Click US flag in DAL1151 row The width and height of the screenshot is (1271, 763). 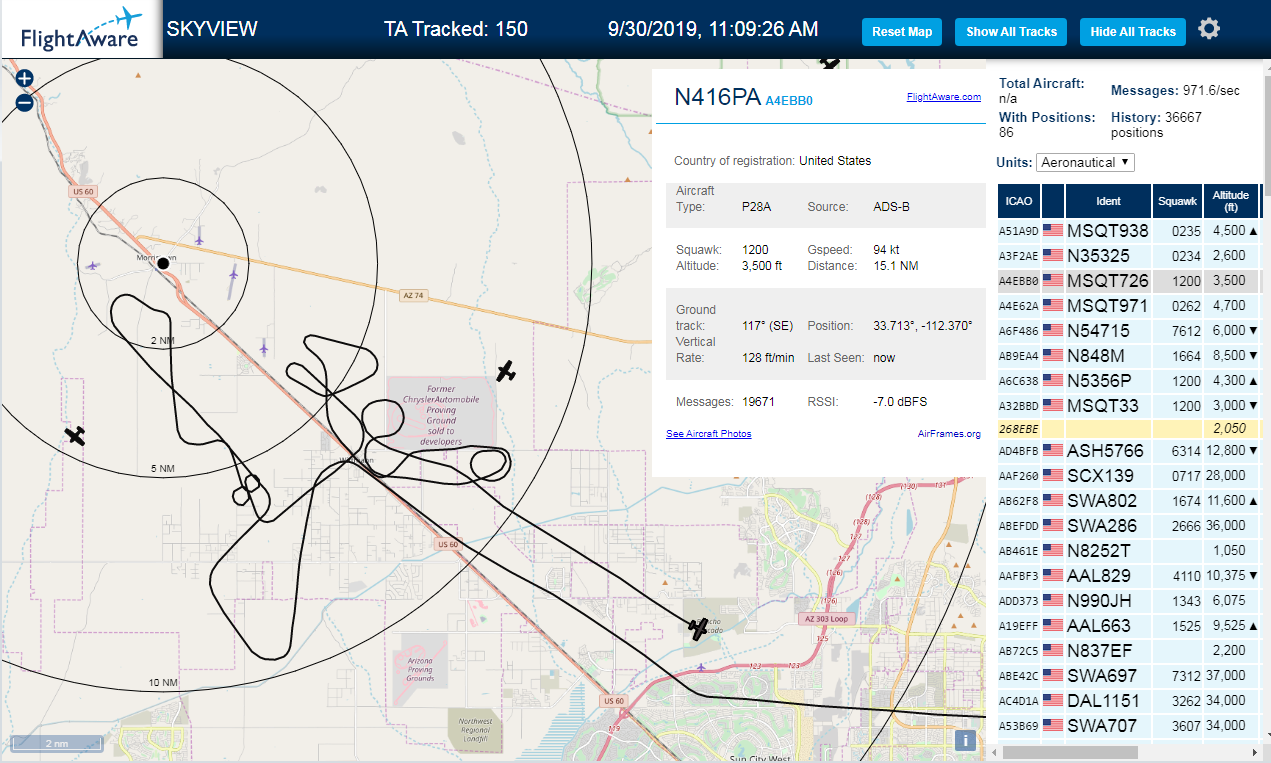click(1053, 700)
